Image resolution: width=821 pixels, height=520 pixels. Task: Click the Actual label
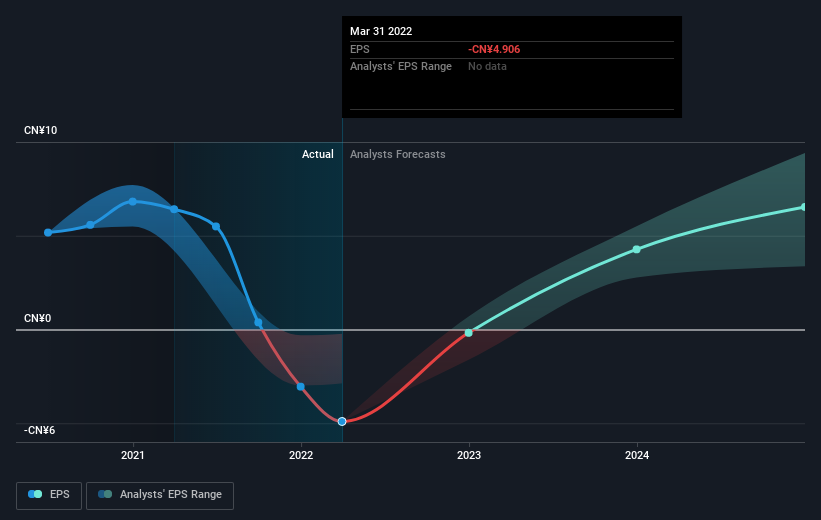pos(317,154)
